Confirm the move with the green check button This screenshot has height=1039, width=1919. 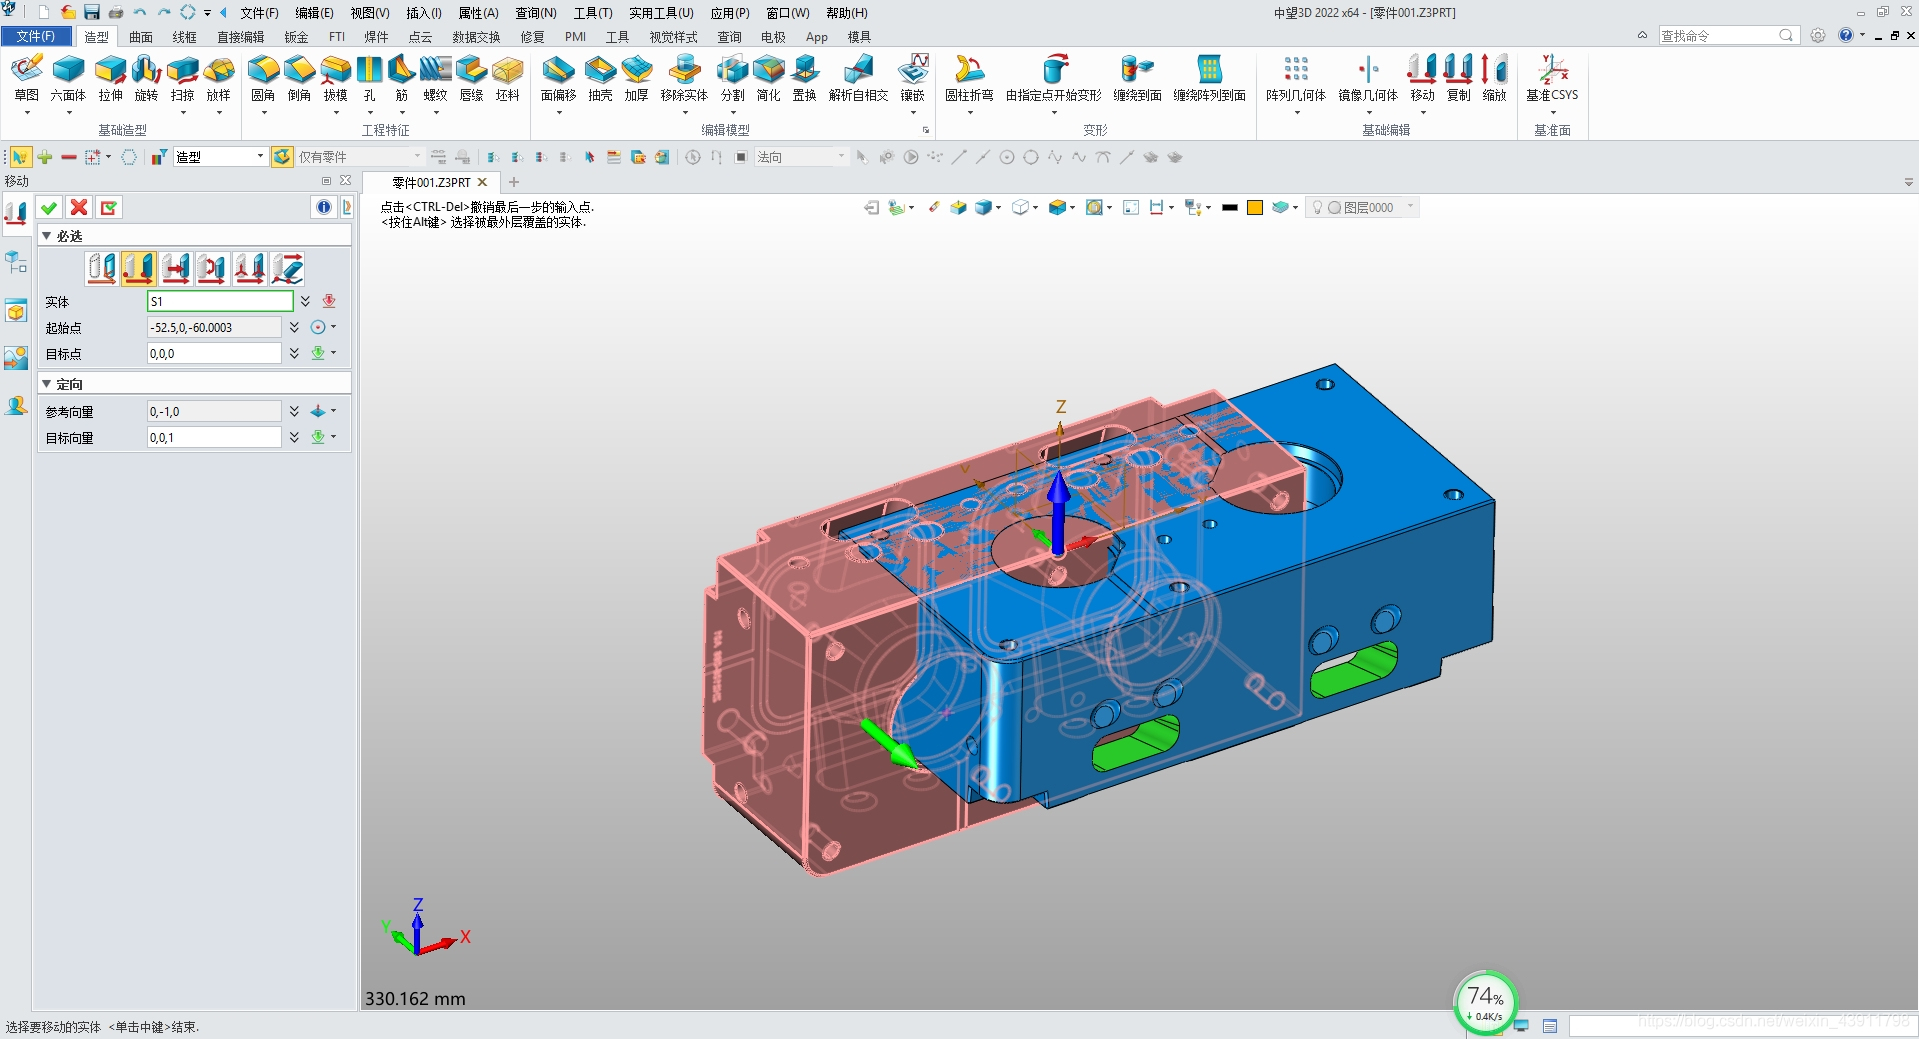[49, 207]
